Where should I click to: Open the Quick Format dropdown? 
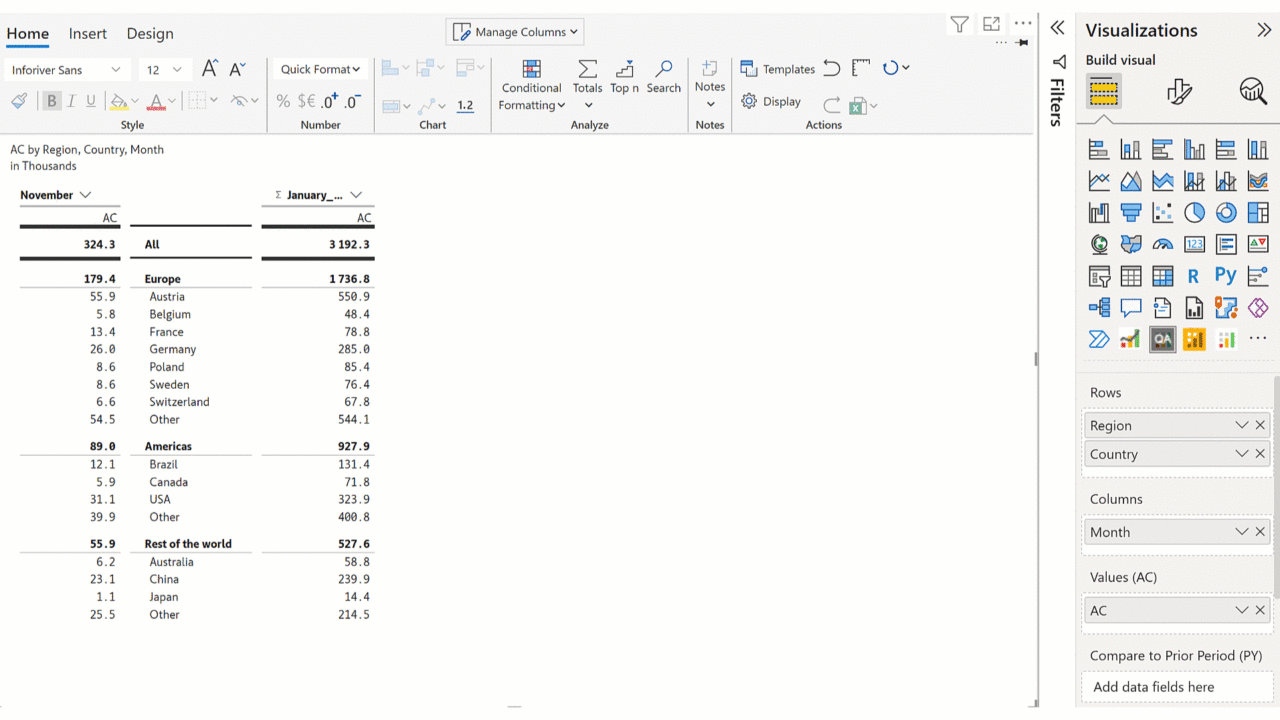pyautogui.click(x=320, y=69)
